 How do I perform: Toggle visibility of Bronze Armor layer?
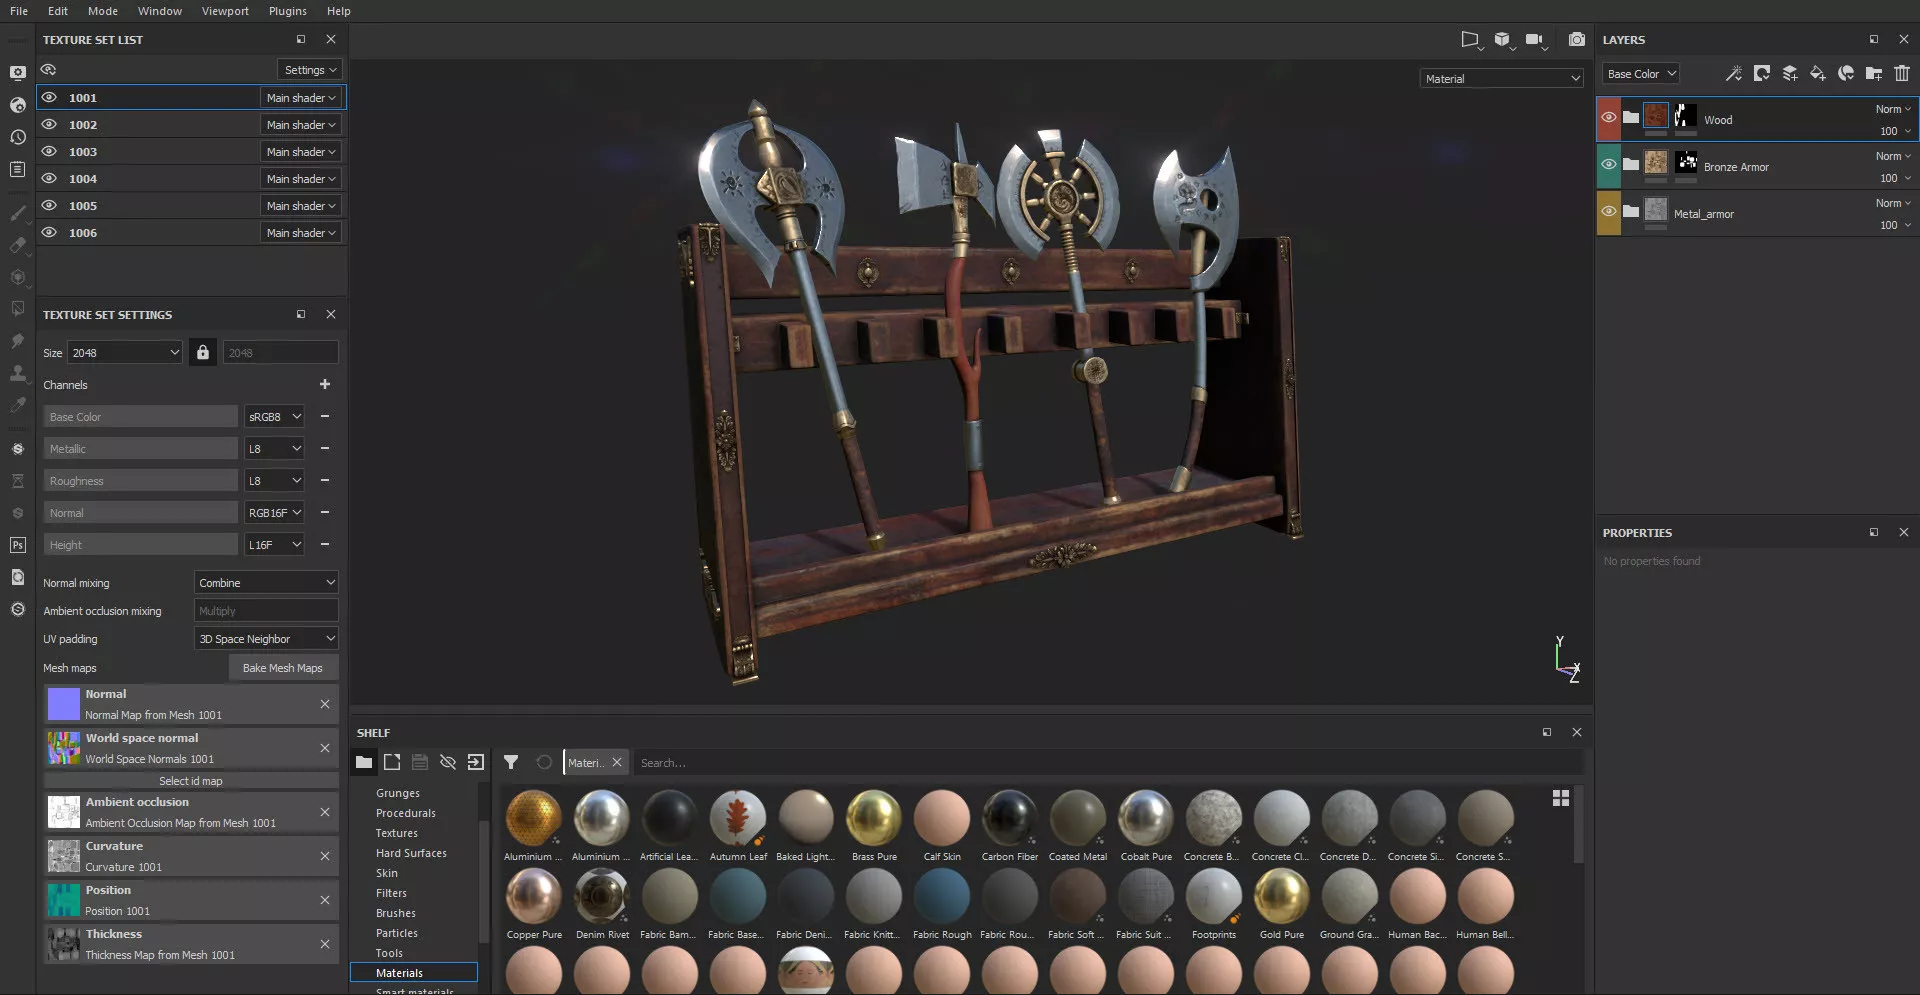[x=1608, y=165]
